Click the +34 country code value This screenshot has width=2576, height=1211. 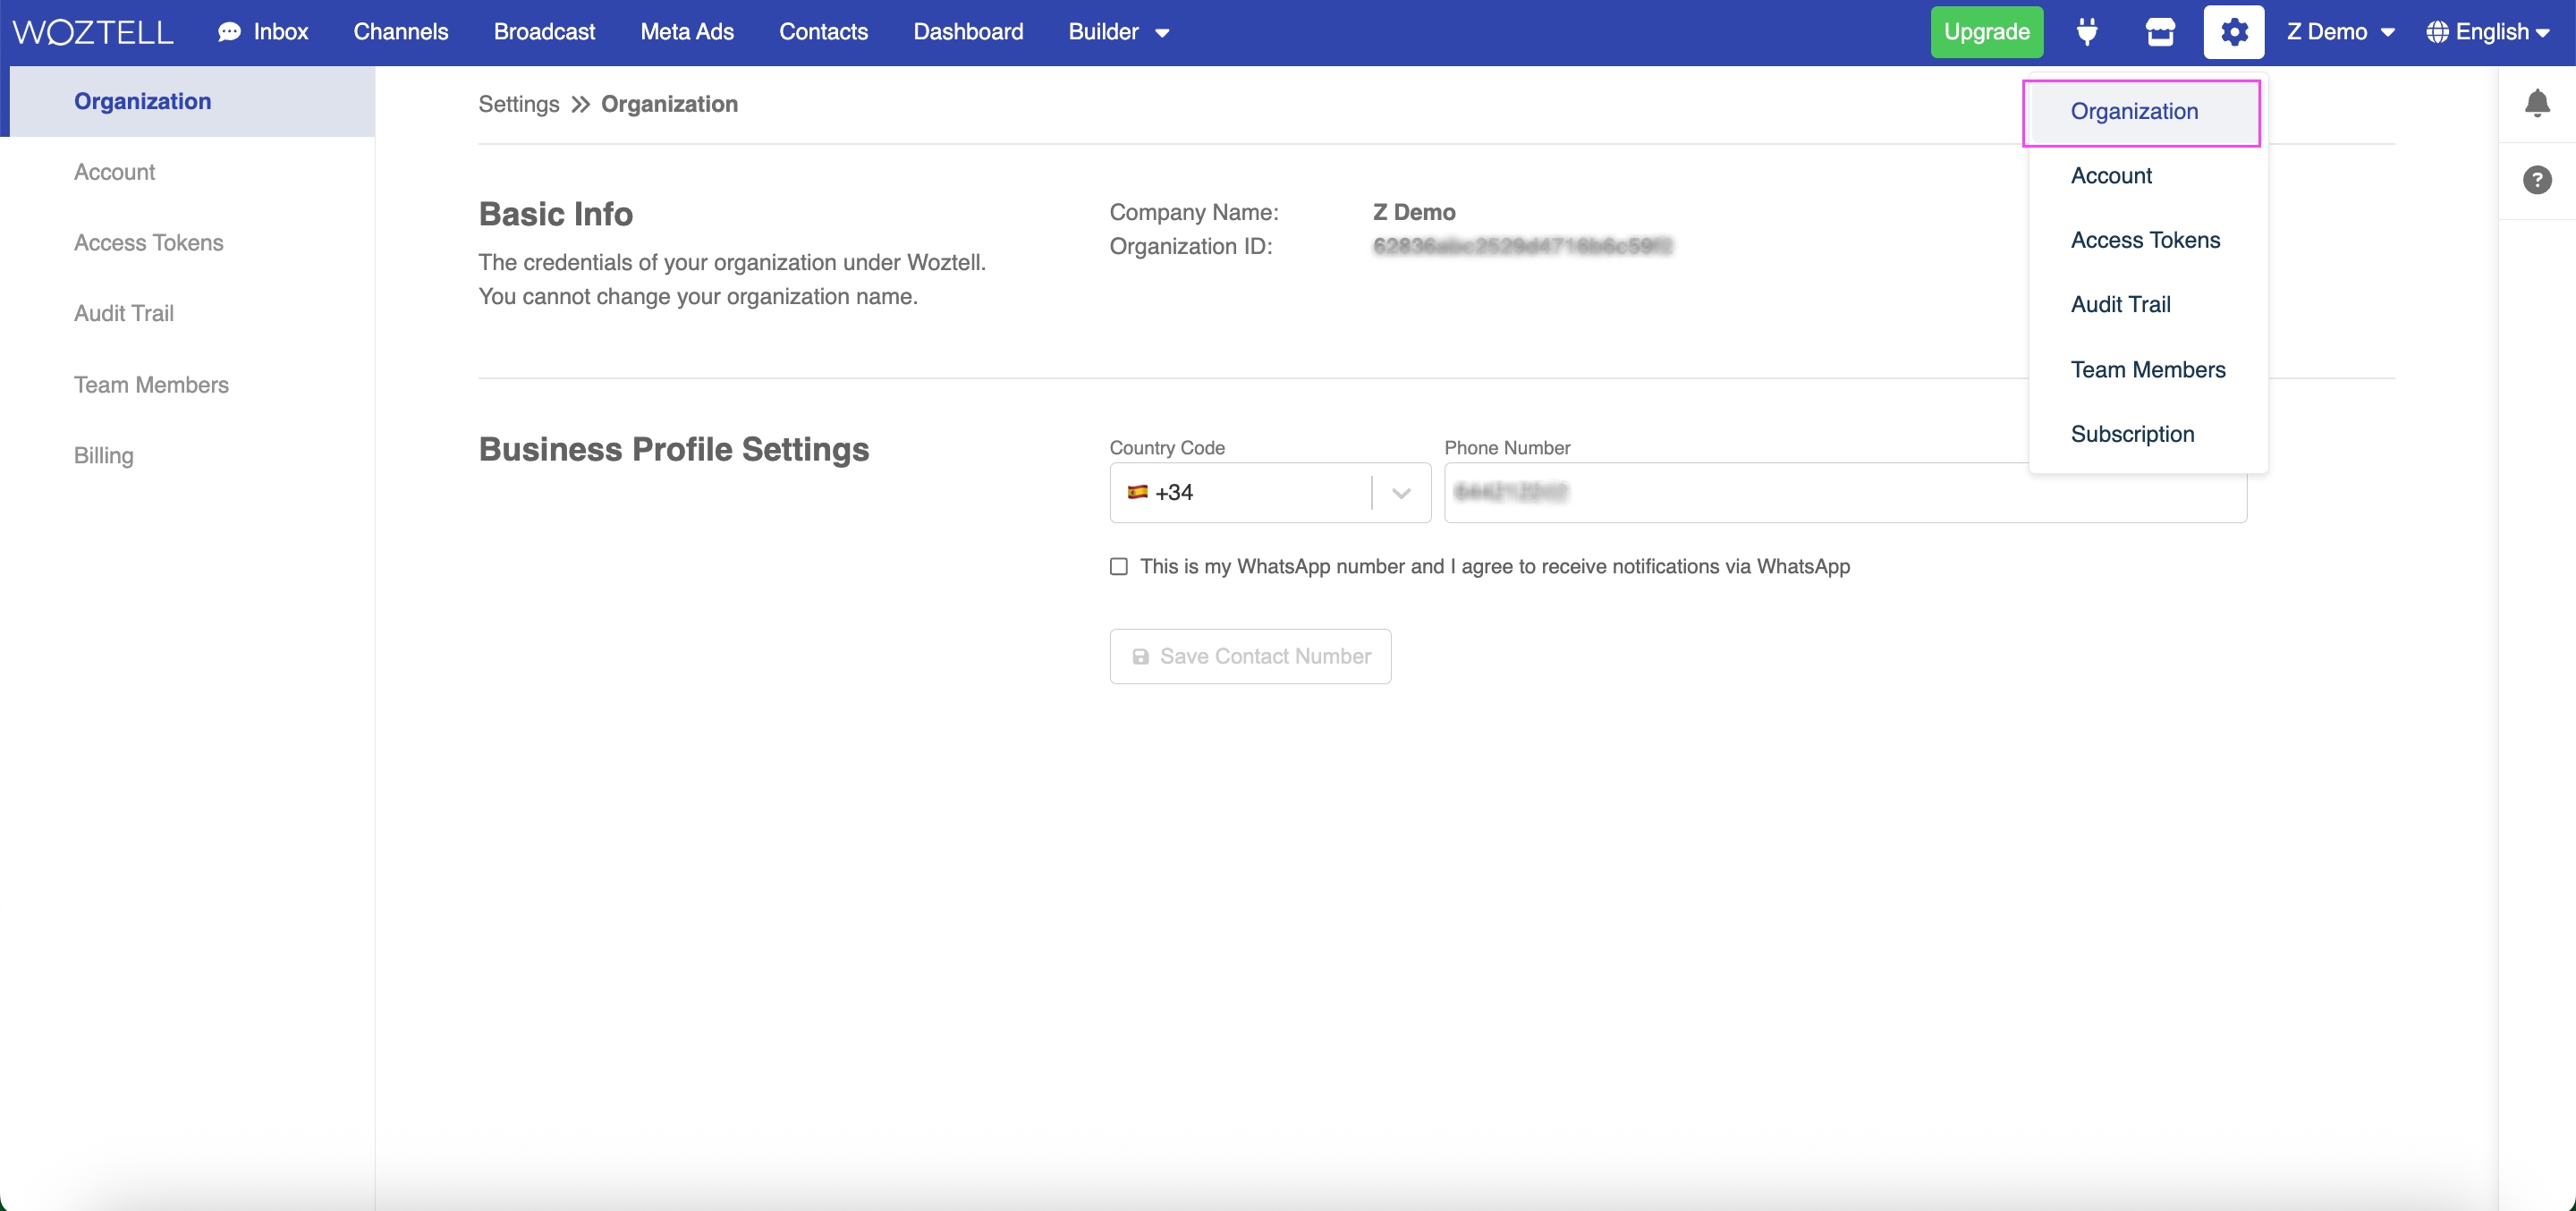pyautogui.click(x=1174, y=492)
